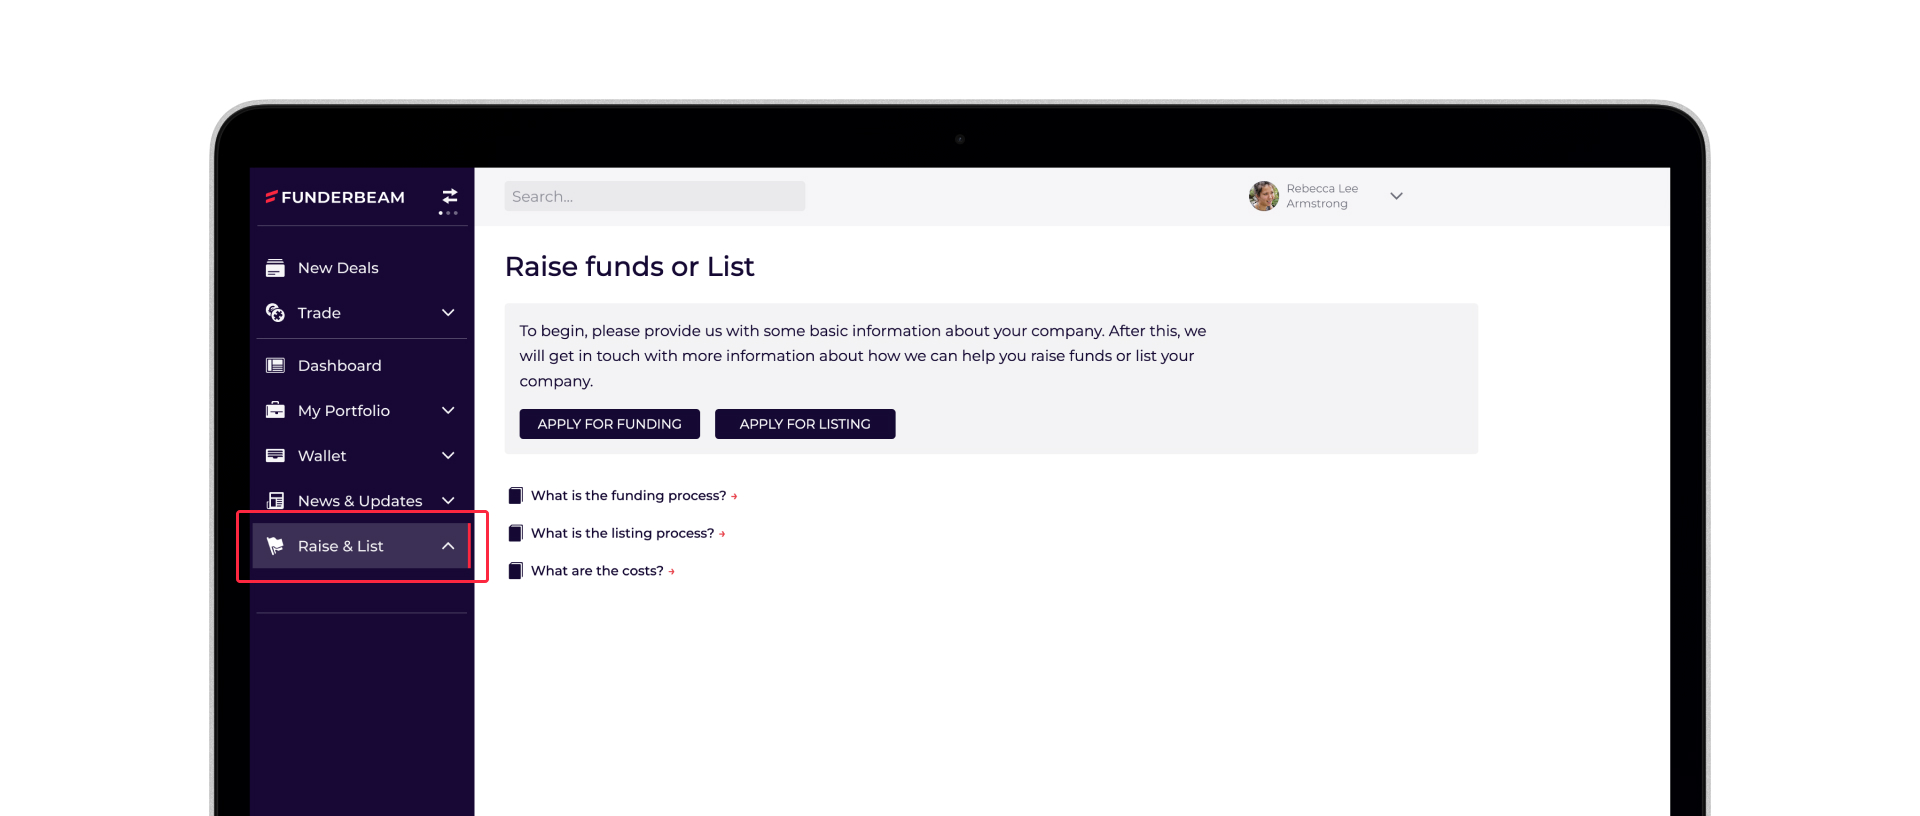The image size is (1920, 816).
Task: Expand the My Portfolio chevron
Action: pos(448,411)
